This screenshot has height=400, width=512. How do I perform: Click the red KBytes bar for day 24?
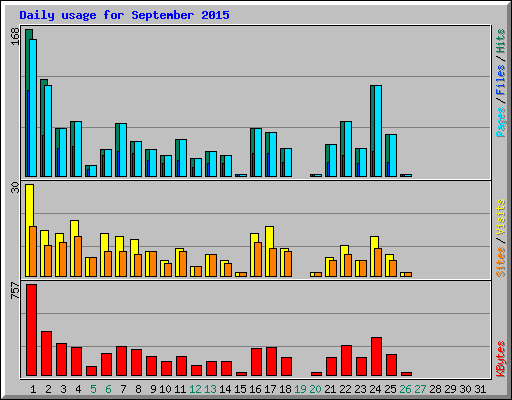(376, 357)
